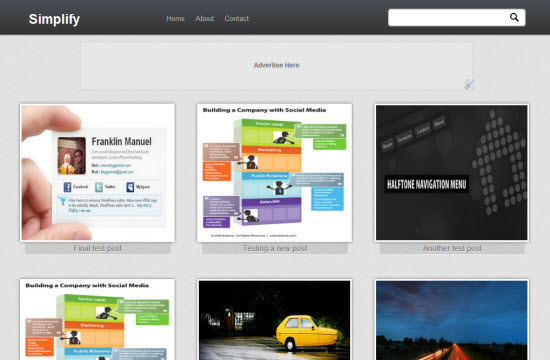
Task: Click the yellow car photo thumbnail
Action: [275, 320]
